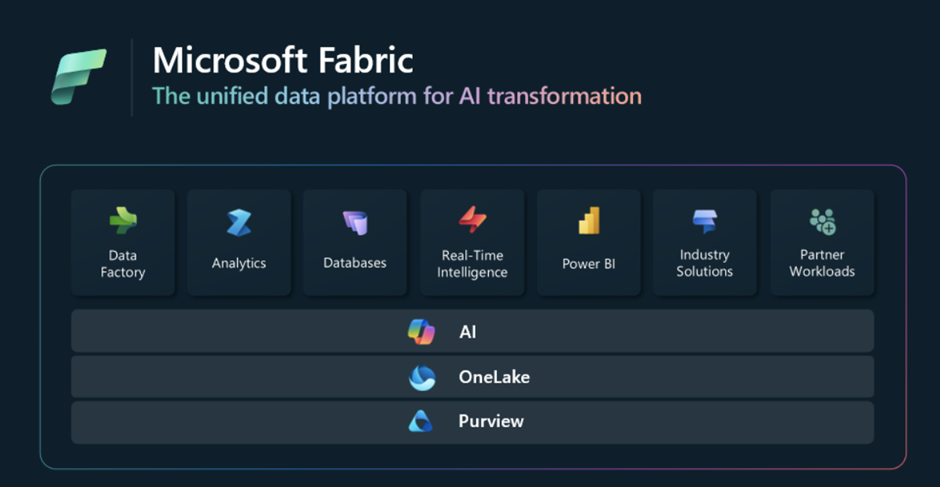Select the Industry Solutions label
The width and height of the screenshot is (940, 487).
(704, 263)
